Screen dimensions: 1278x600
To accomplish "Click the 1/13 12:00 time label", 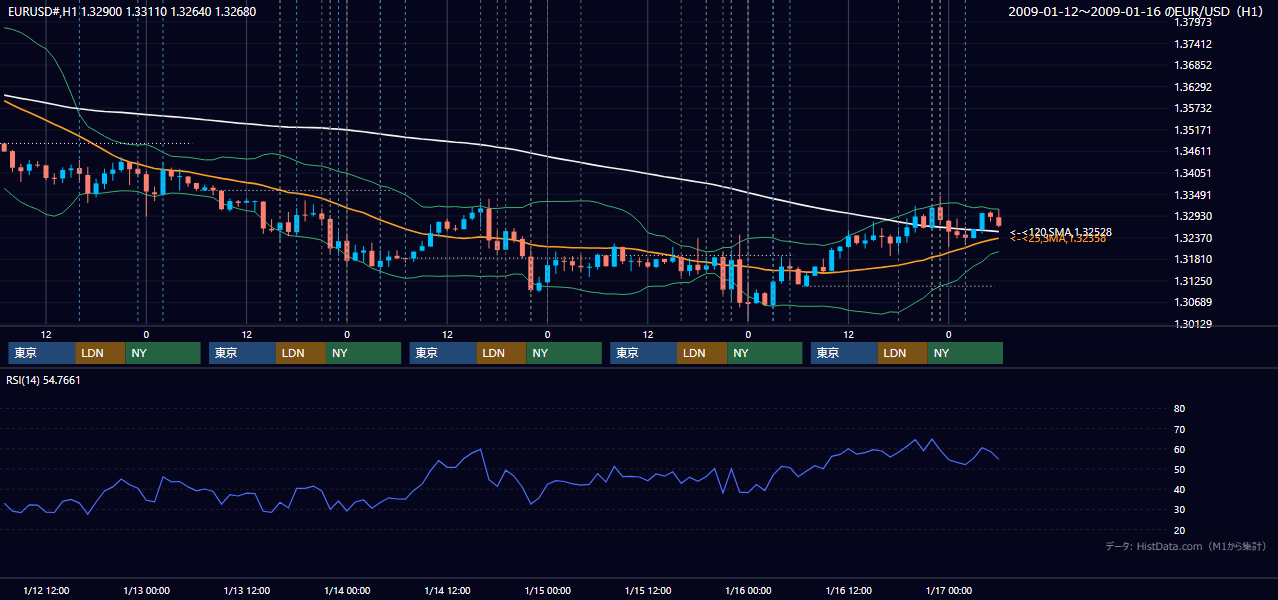I will pyautogui.click(x=247, y=591).
